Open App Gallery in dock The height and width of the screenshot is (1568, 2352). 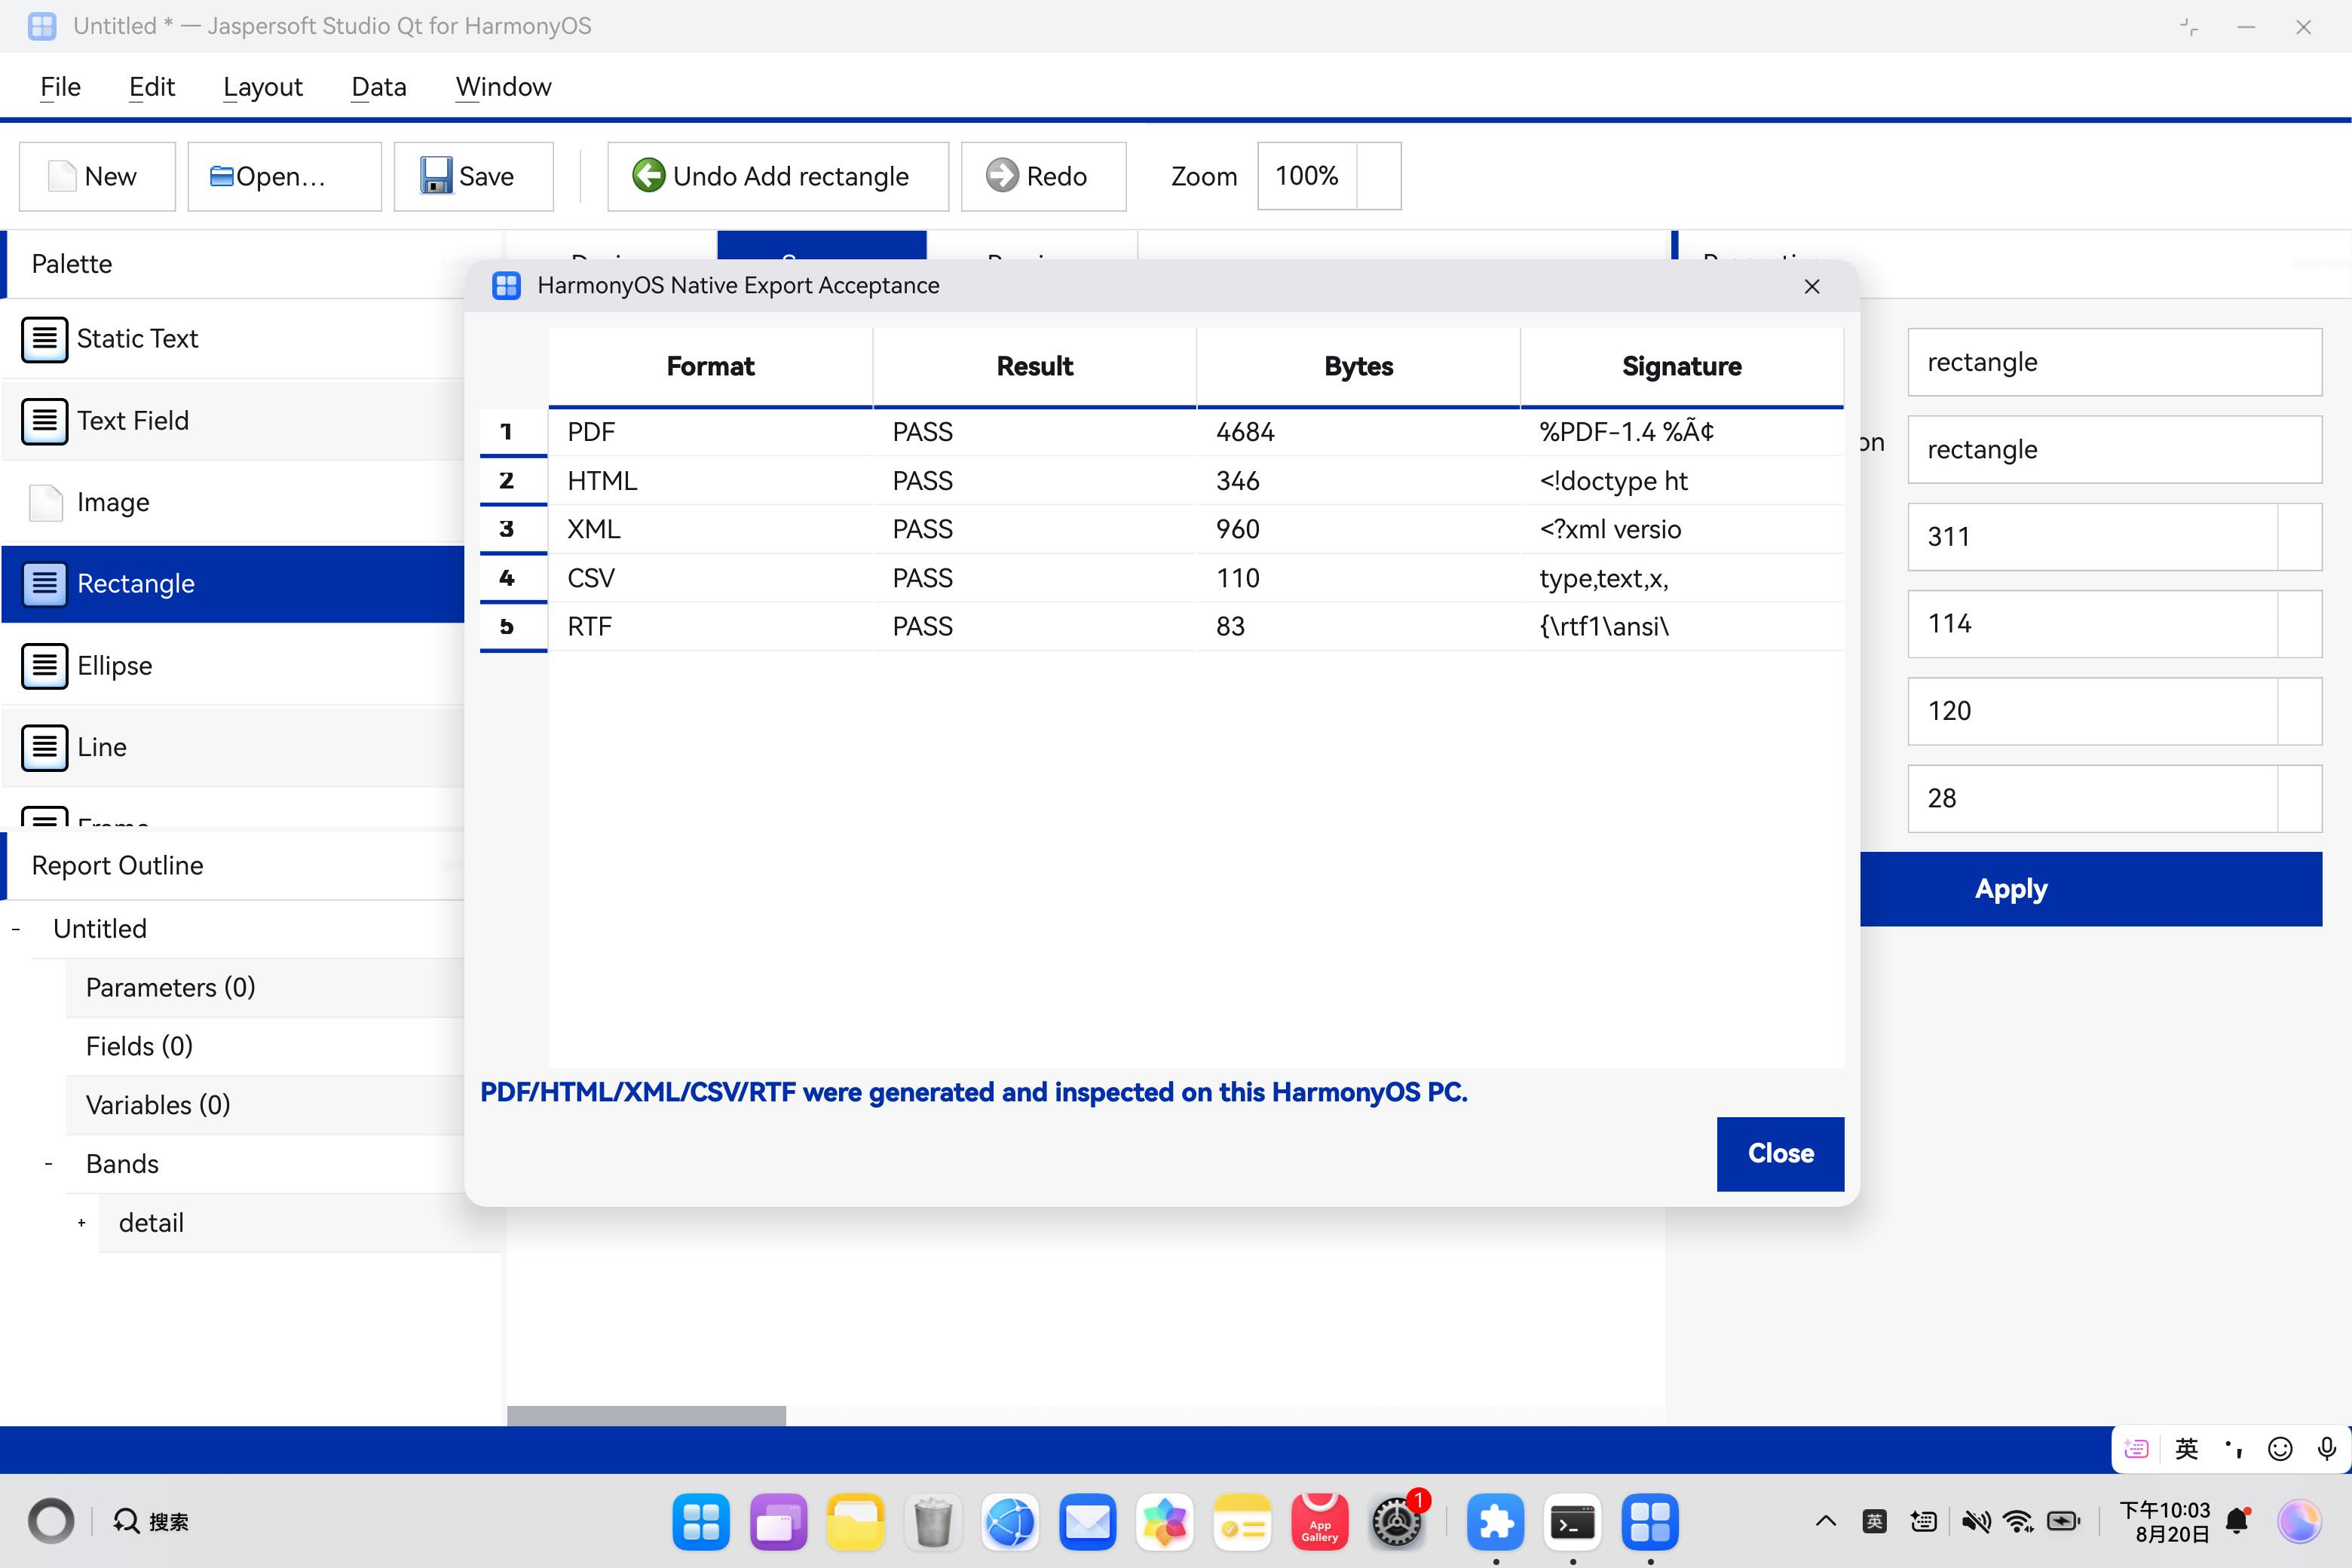1319,1522
